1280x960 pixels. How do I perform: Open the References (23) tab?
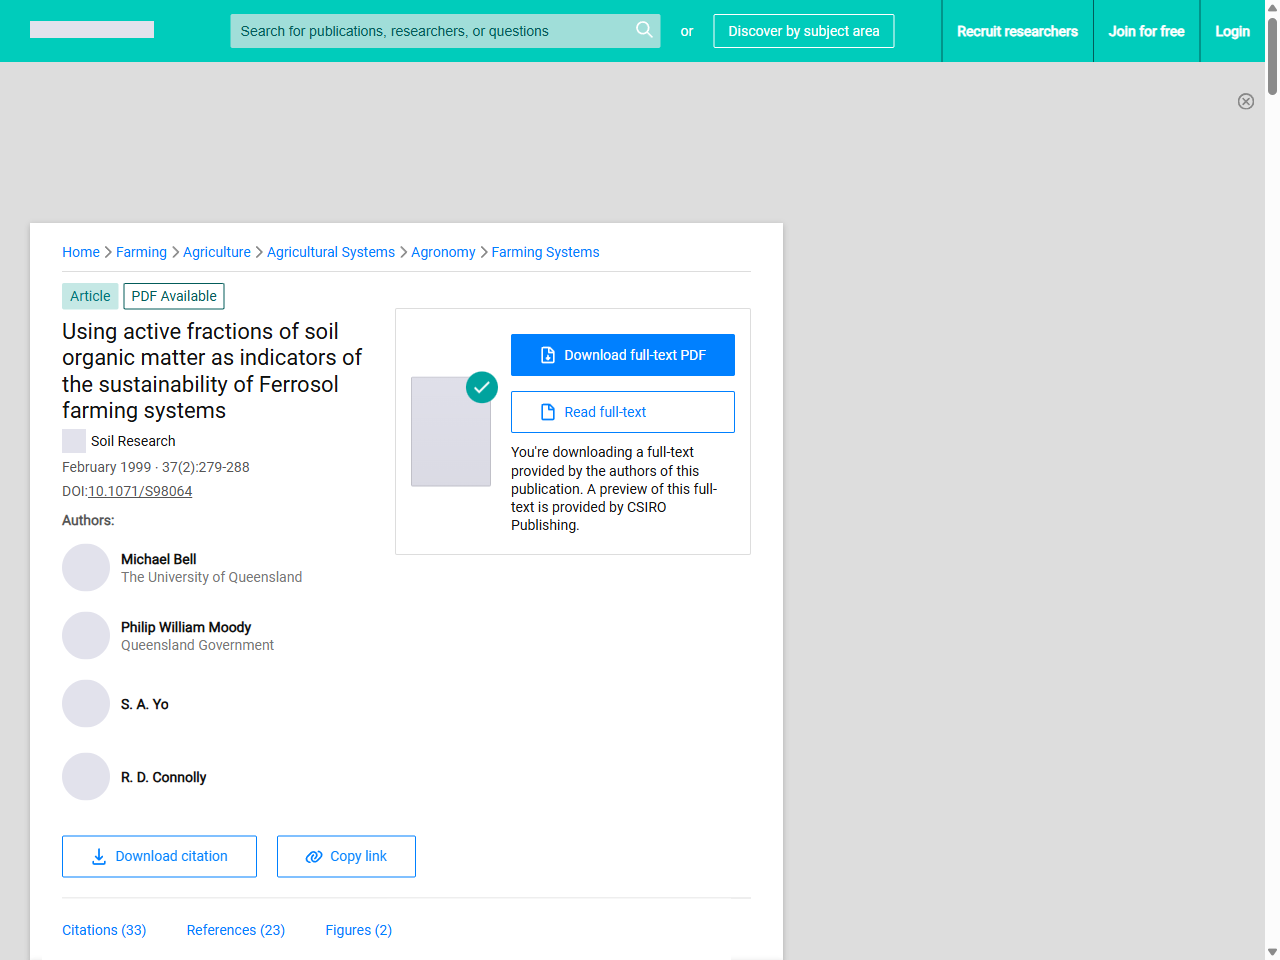pyautogui.click(x=236, y=930)
